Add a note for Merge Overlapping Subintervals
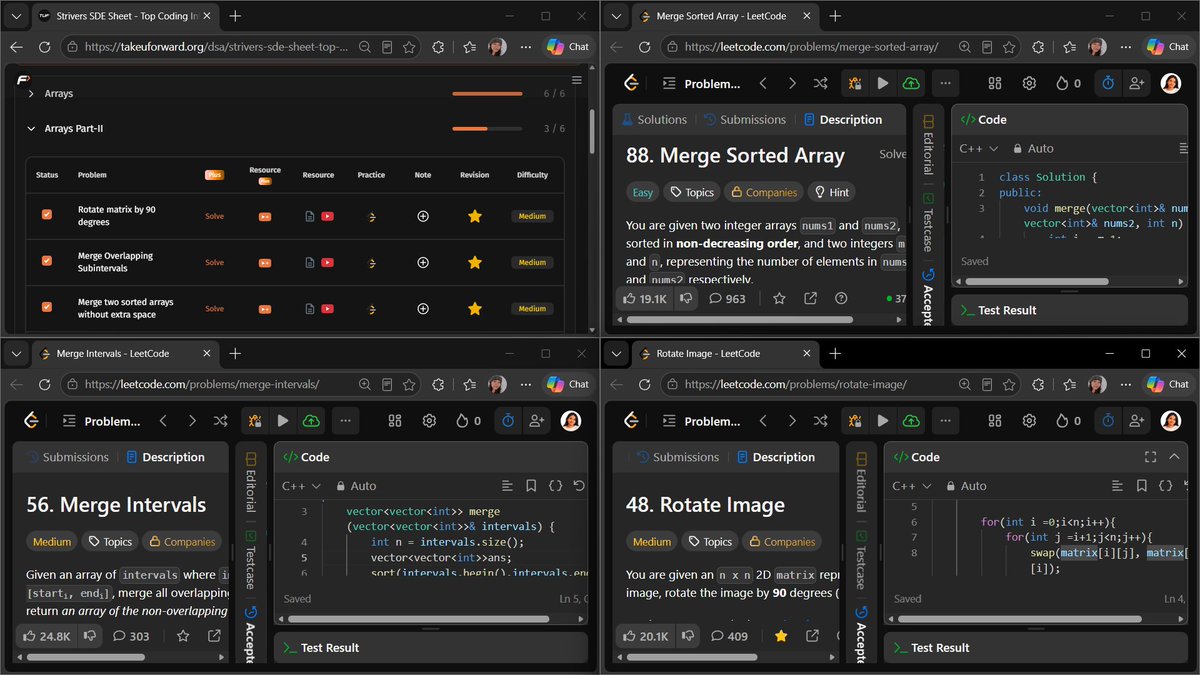1200x675 pixels. pos(423,262)
